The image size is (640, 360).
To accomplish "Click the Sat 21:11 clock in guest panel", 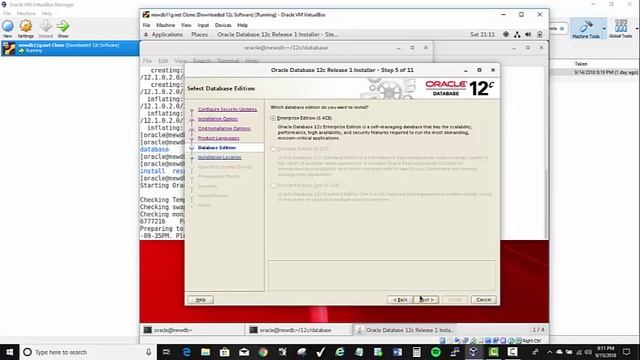I will pyautogui.click(x=482, y=35).
